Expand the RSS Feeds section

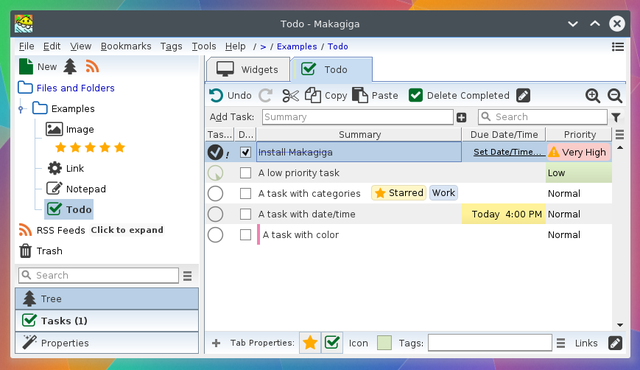click(x=127, y=230)
